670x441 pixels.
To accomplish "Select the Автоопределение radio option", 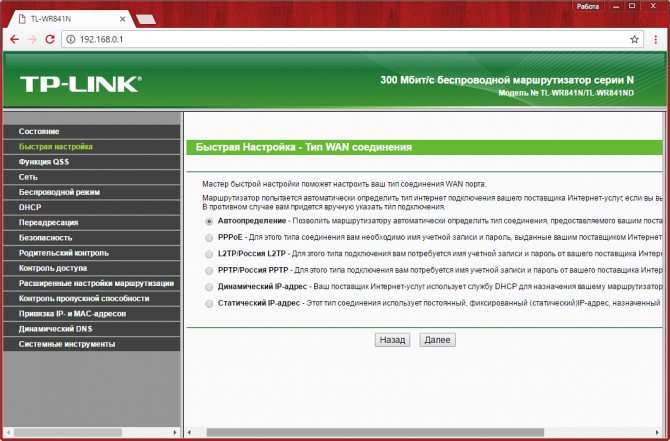I will coord(209,222).
